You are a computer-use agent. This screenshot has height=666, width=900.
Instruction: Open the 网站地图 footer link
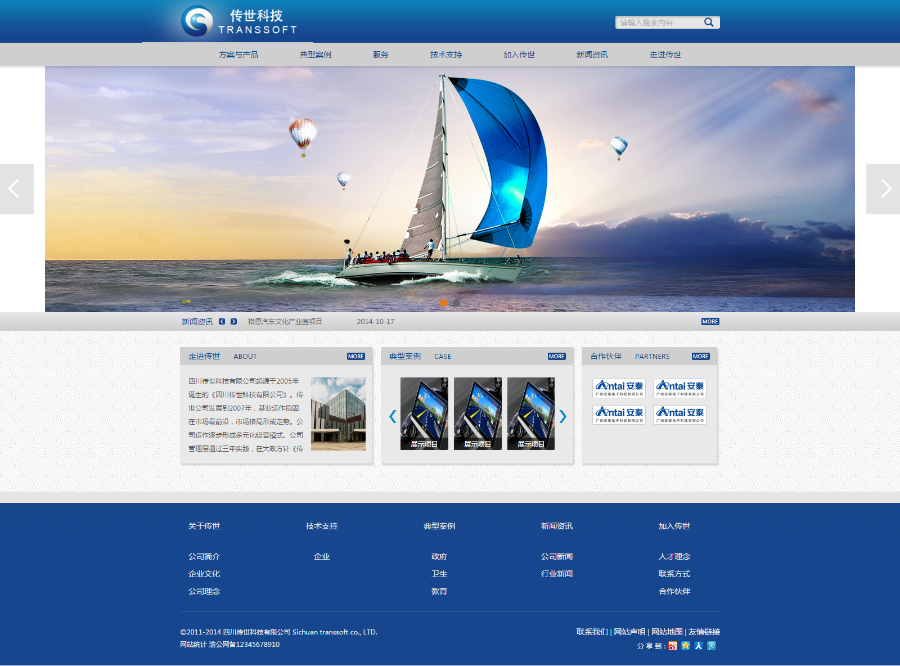pyautogui.click(x=666, y=631)
